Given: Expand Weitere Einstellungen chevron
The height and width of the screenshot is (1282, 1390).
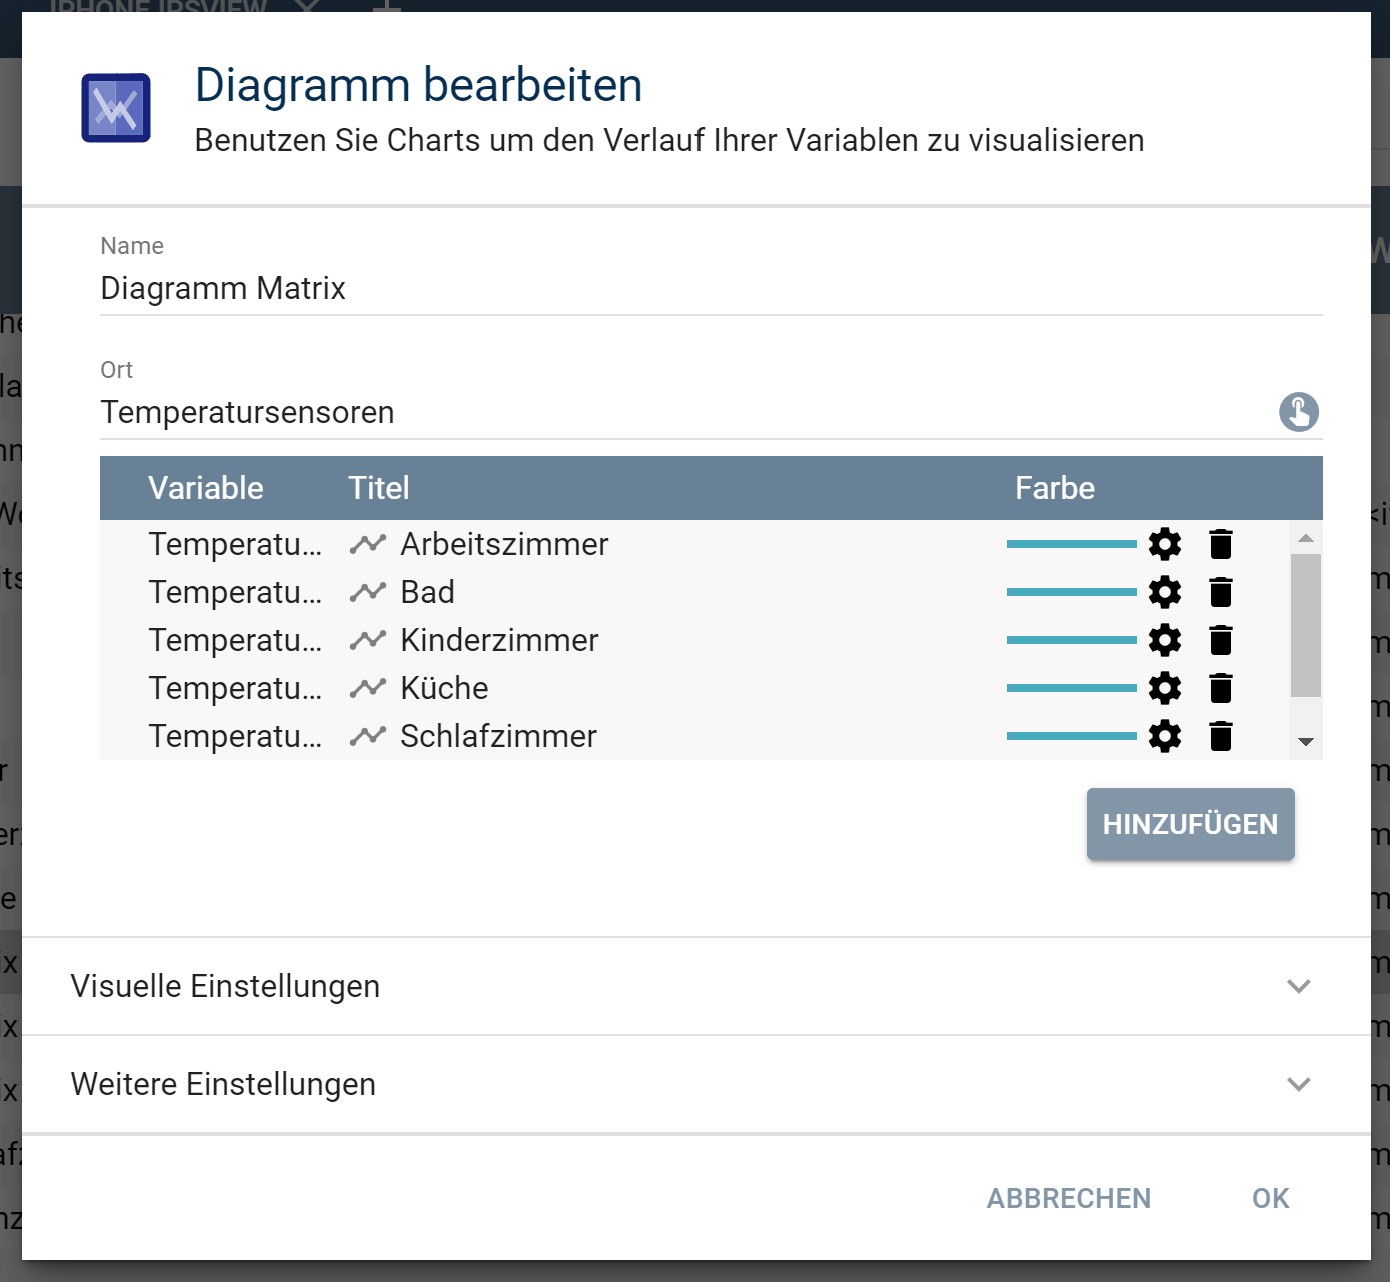Looking at the screenshot, I should 1299,1084.
